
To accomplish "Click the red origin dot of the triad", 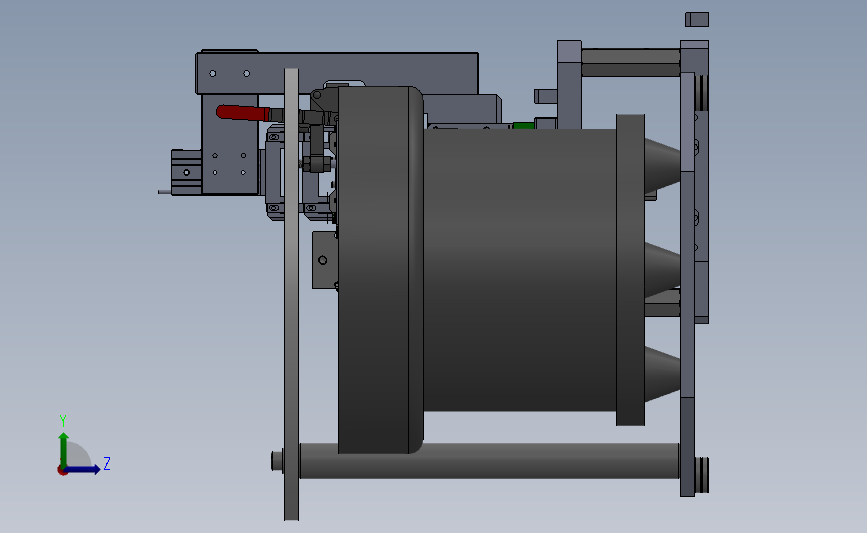I will tap(62, 471).
